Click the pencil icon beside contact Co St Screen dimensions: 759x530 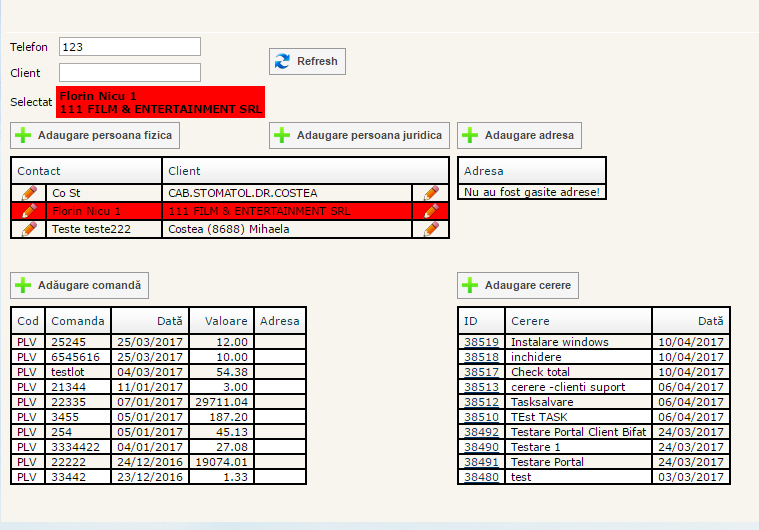29,192
